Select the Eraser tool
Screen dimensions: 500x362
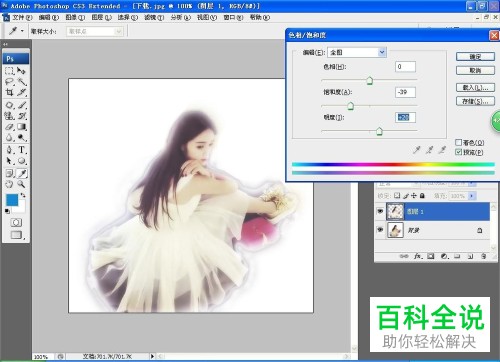tap(9, 127)
